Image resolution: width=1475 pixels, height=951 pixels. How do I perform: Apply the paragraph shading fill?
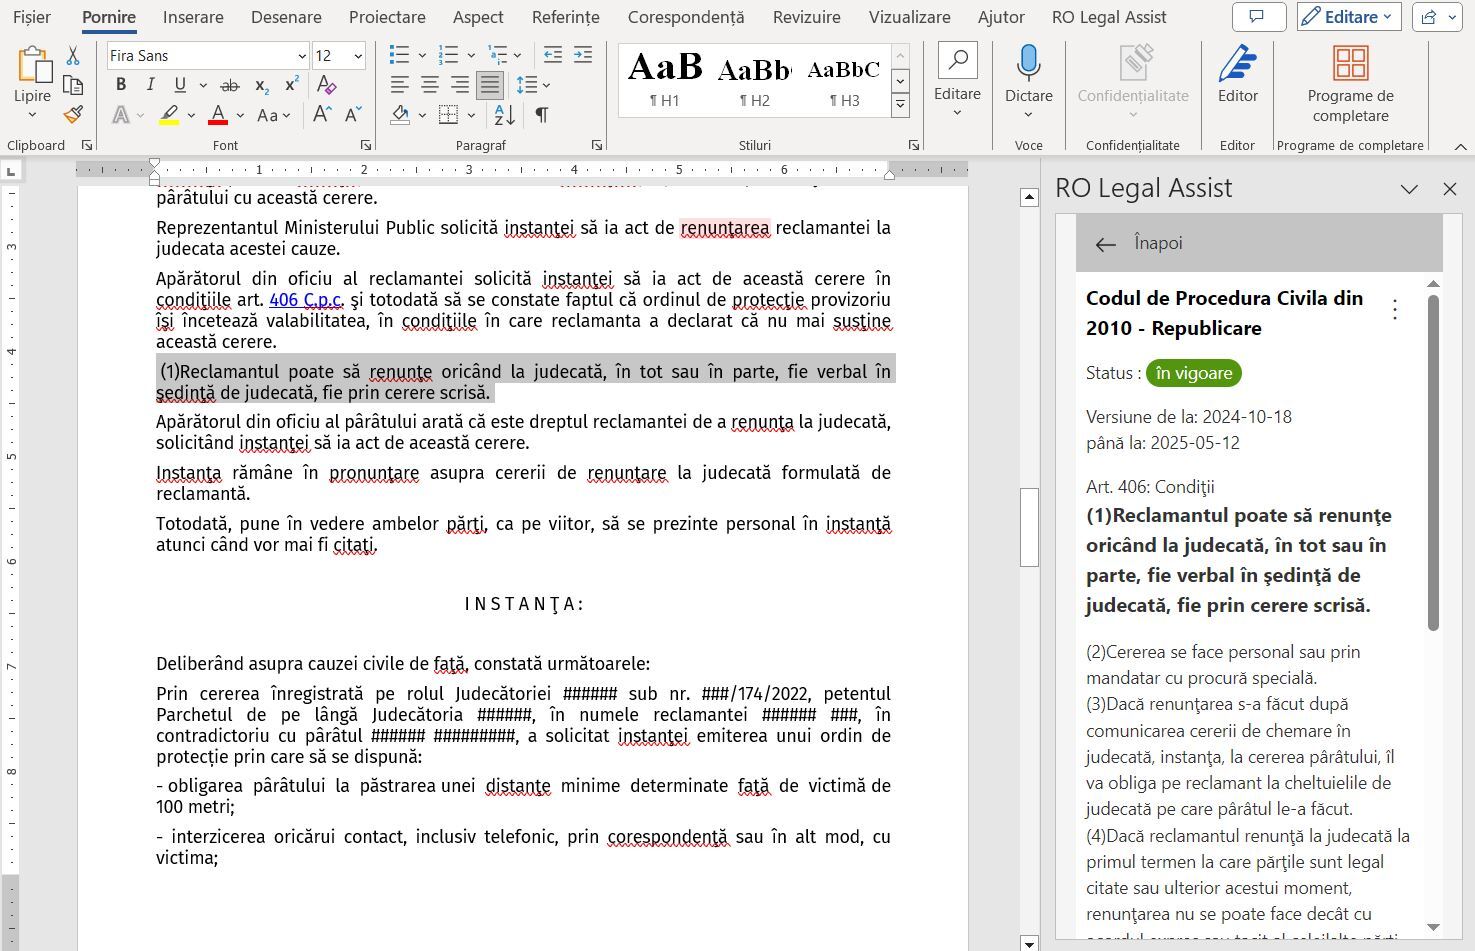400,116
